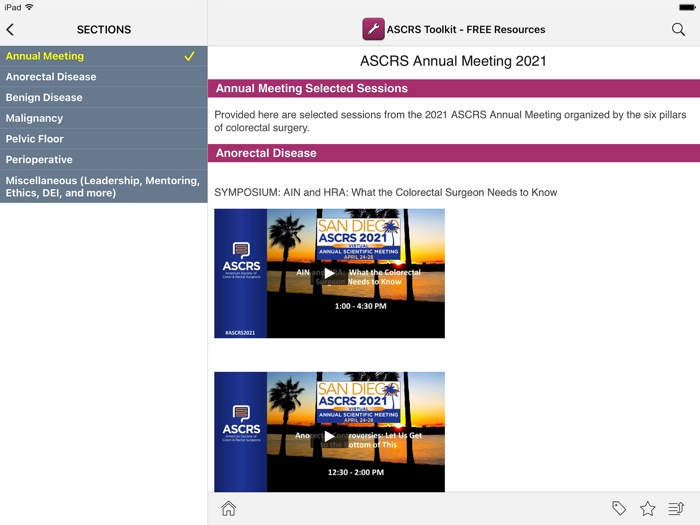
Task: Tap the ASCRS Toolkit wrench app icon
Action: [373, 29]
